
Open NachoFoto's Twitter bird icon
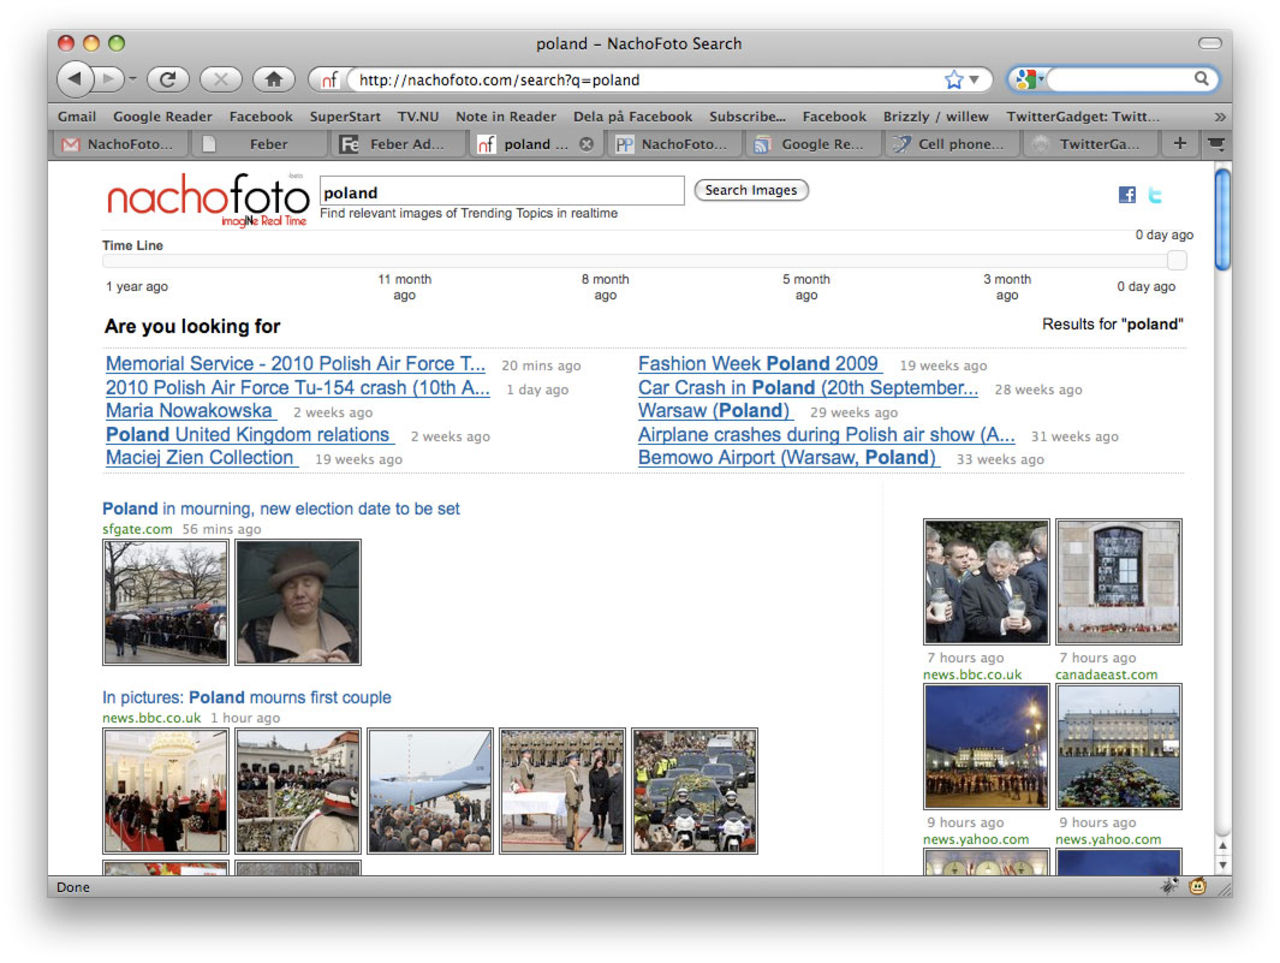click(1155, 195)
